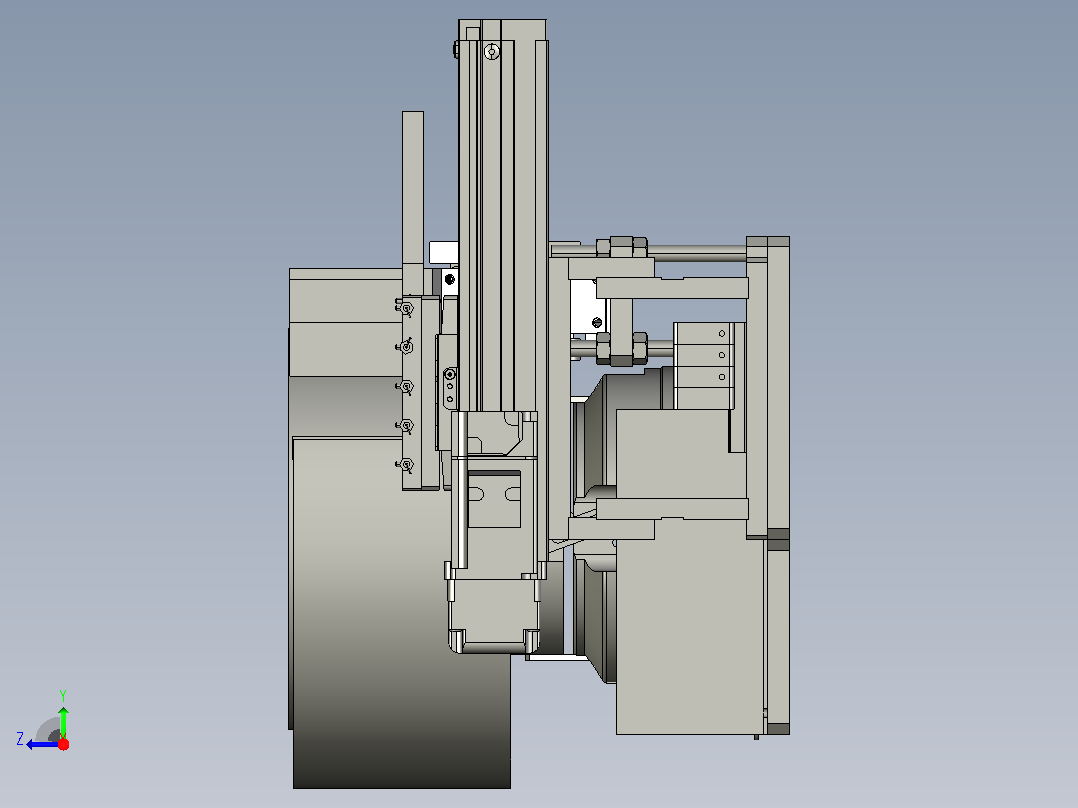
Task: Click the red X axis dot at the triad origin
Action: coord(63,744)
